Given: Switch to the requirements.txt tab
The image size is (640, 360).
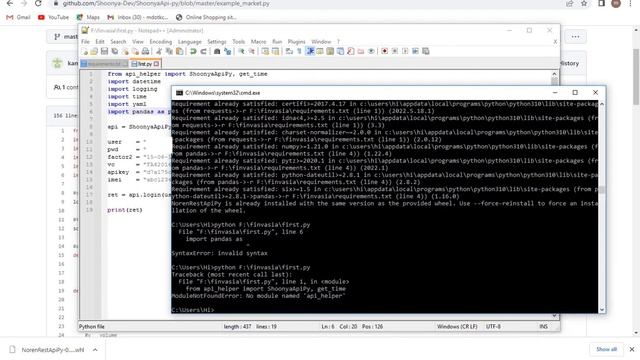Looking at the screenshot, I should tap(104, 64).
